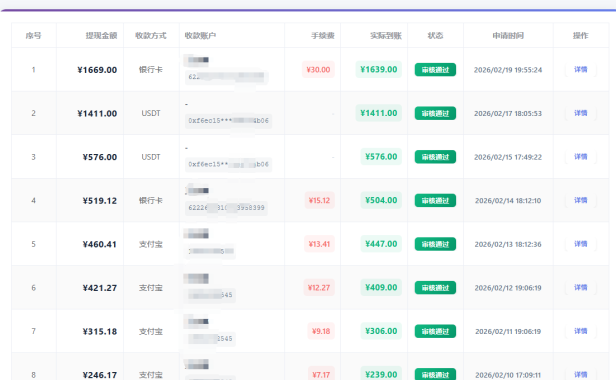Screen dimensions: 616x380
Task: Click the timestamp 2026/02/14 18:12:10
Action: 508,201
